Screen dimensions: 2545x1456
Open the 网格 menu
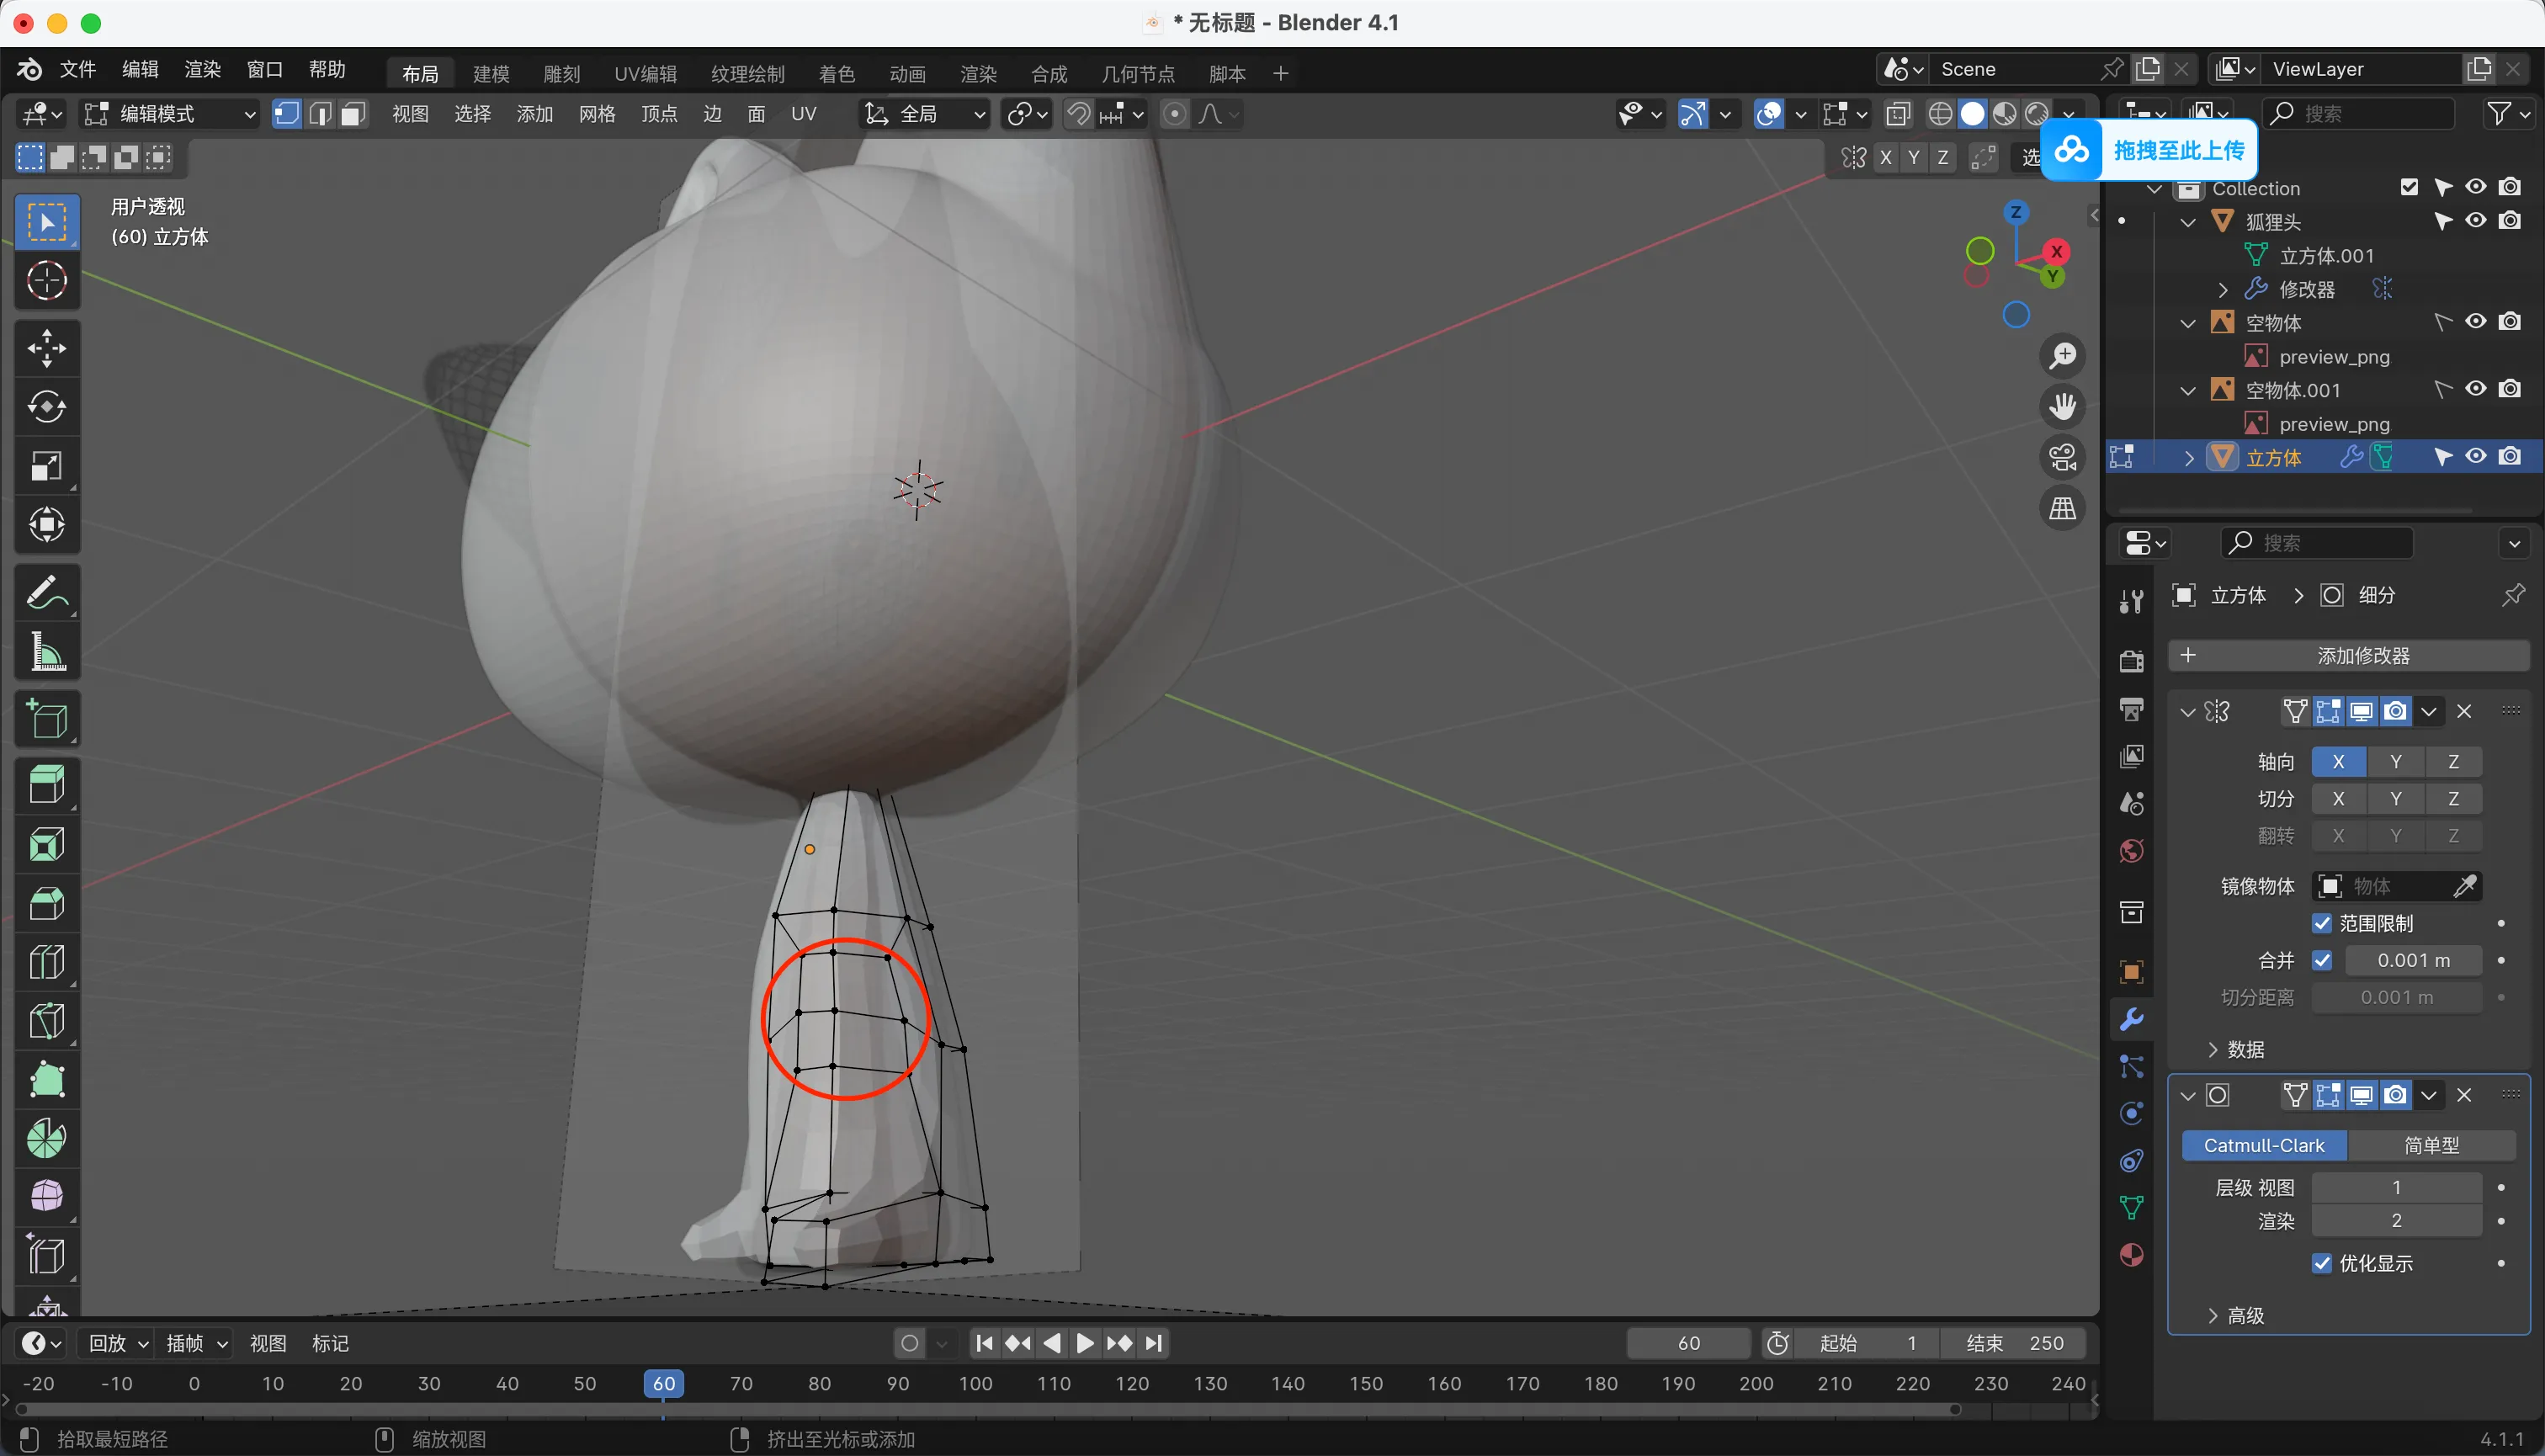click(596, 114)
